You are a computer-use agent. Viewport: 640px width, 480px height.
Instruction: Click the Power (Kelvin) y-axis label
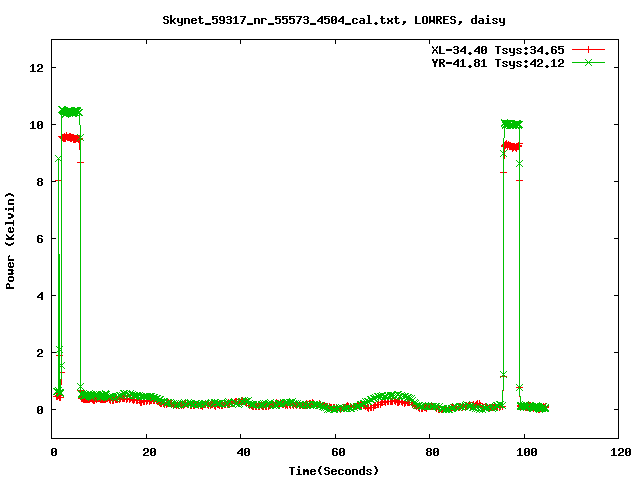coord(10,241)
